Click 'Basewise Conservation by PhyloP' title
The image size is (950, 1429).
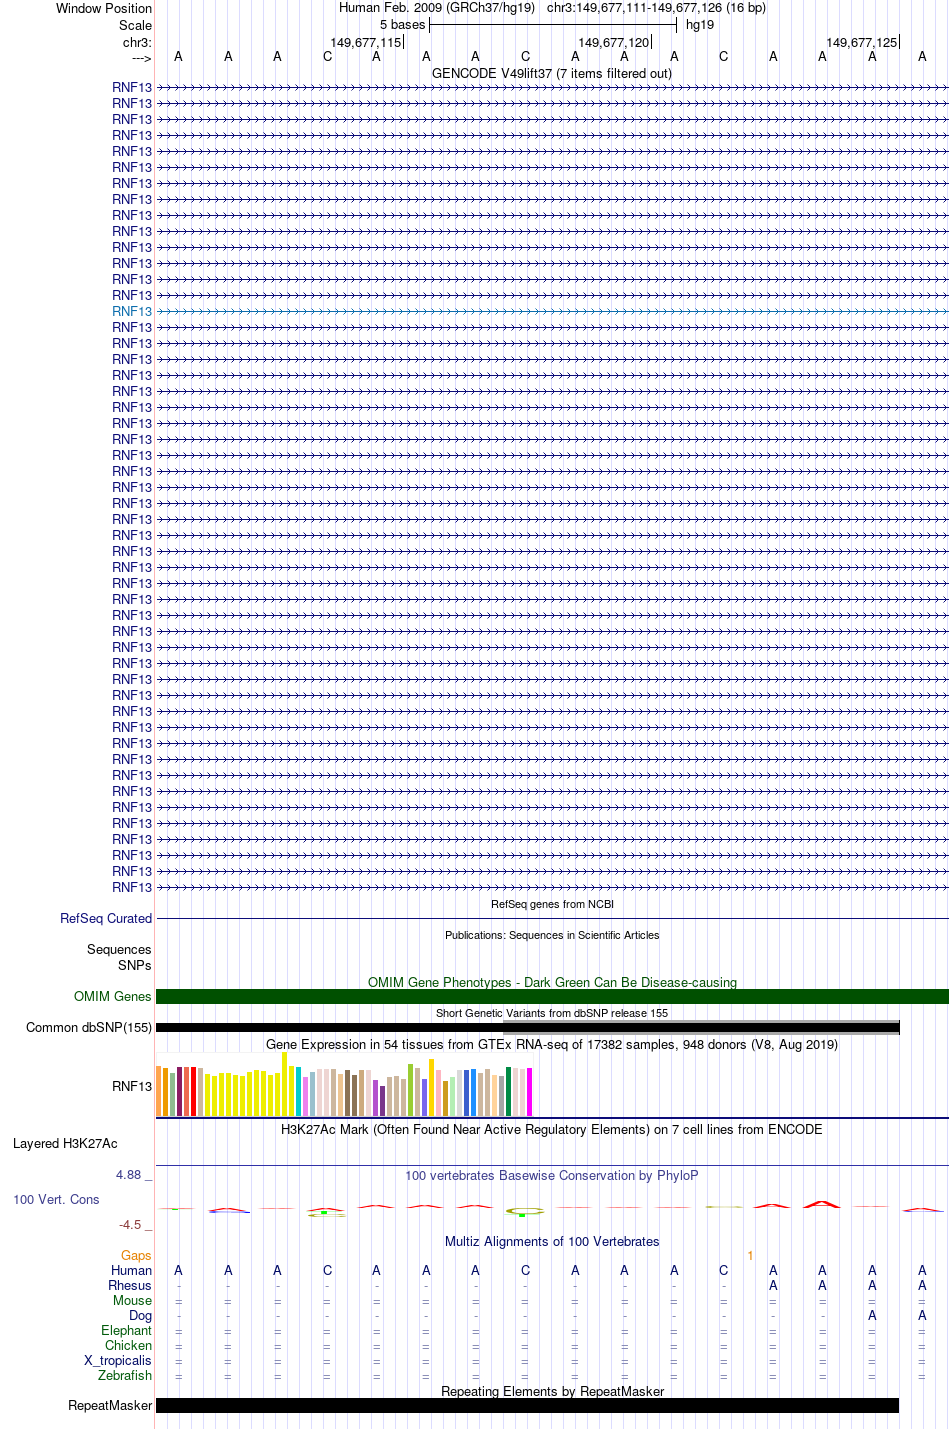pyautogui.click(x=552, y=1175)
